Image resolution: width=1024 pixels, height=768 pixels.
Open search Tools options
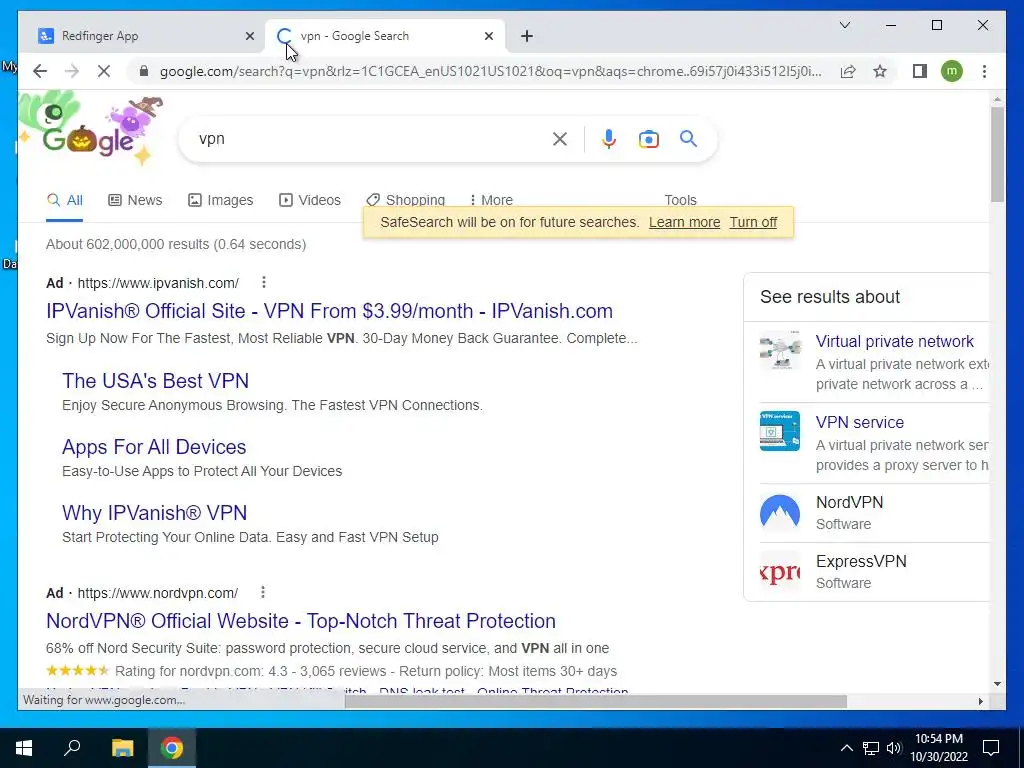click(x=680, y=200)
